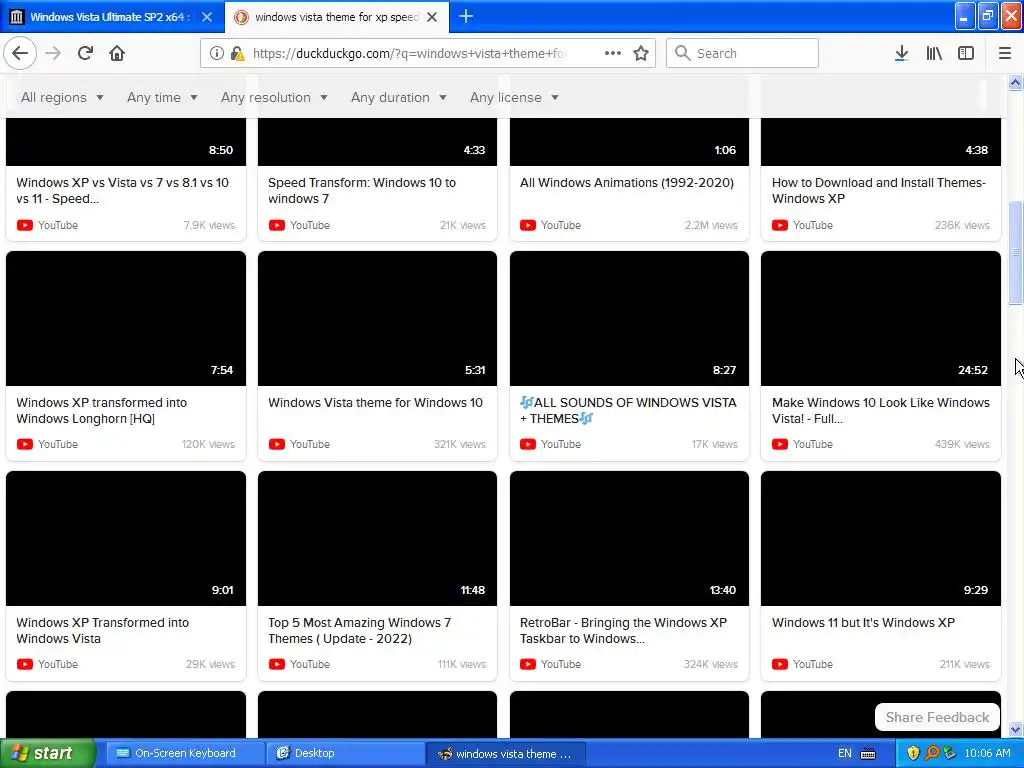
Task: Click the forward navigation arrow
Action: pyautogui.click(x=54, y=53)
